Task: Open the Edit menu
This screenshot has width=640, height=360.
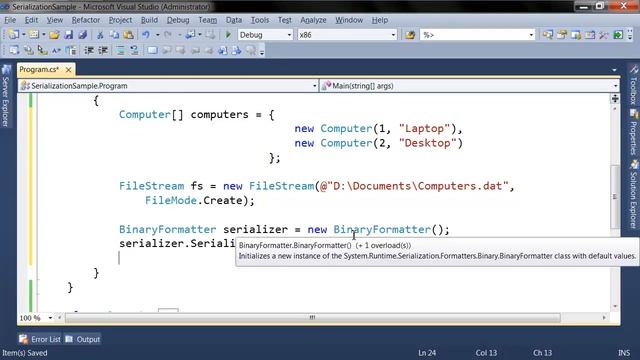Action: coord(31,20)
